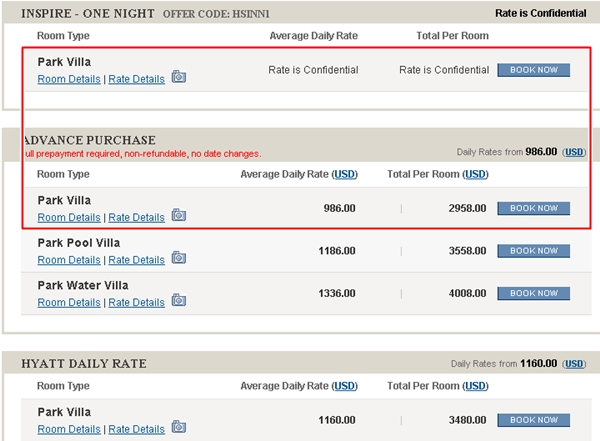View photos of Park Water Villa
Viewport: 600px width, 441px height.
click(x=179, y=300)
